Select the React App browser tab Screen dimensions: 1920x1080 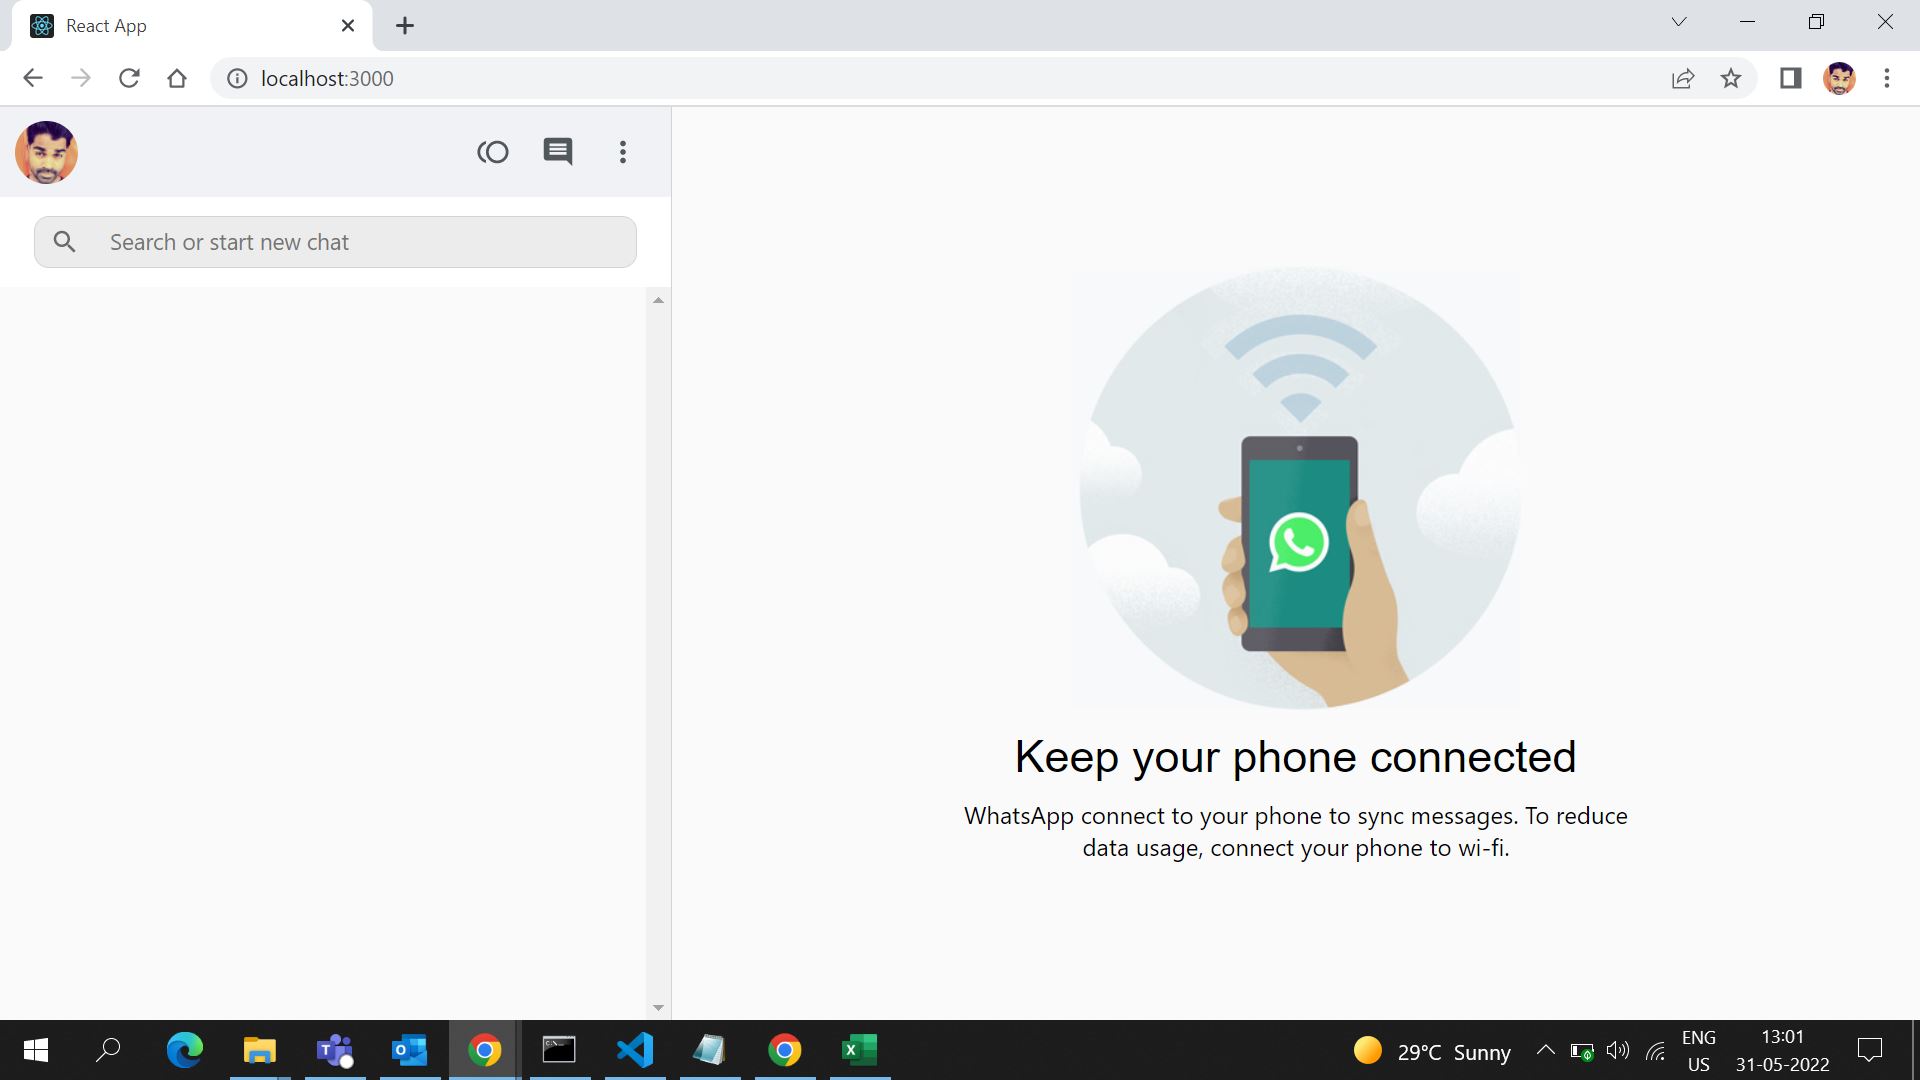click(x=192, y=26)
